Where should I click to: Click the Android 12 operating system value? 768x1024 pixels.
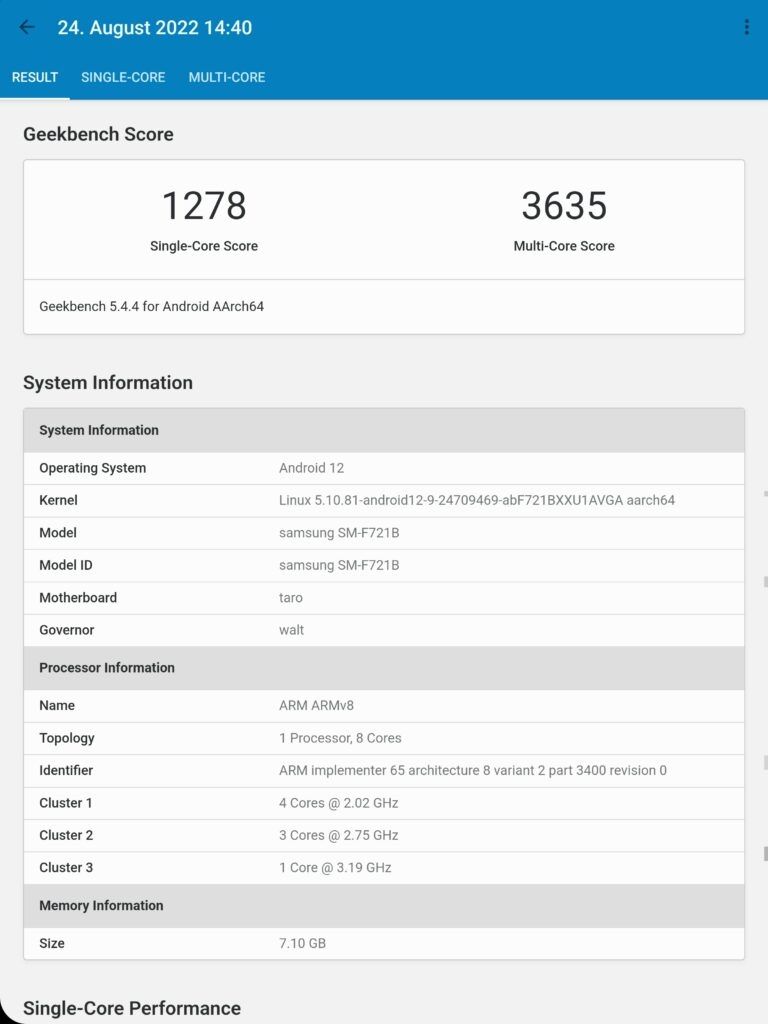tap(312, 468)
